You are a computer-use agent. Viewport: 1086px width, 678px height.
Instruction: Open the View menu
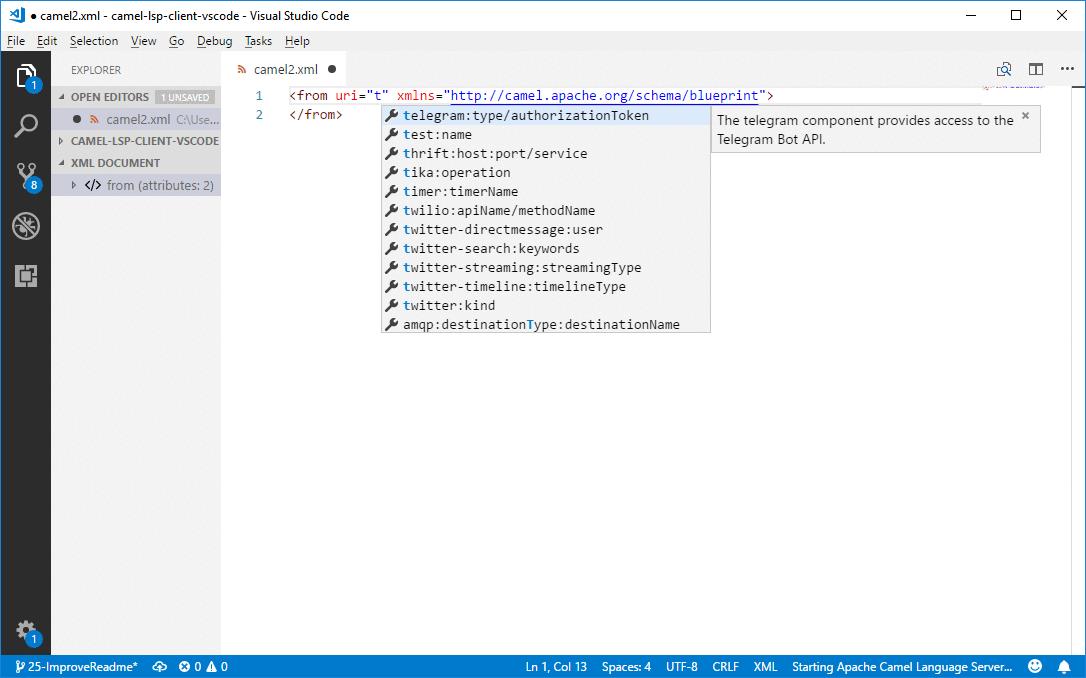tap(143, 41)
